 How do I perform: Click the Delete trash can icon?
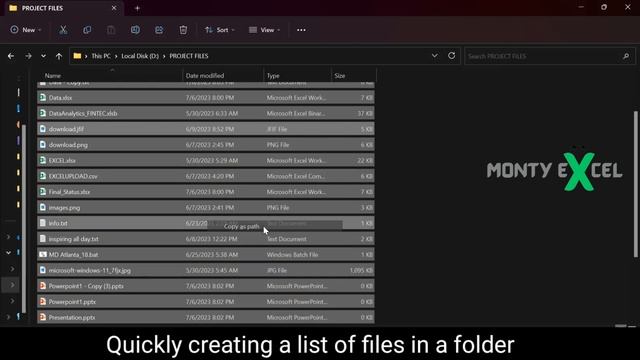tap(183, 30)
